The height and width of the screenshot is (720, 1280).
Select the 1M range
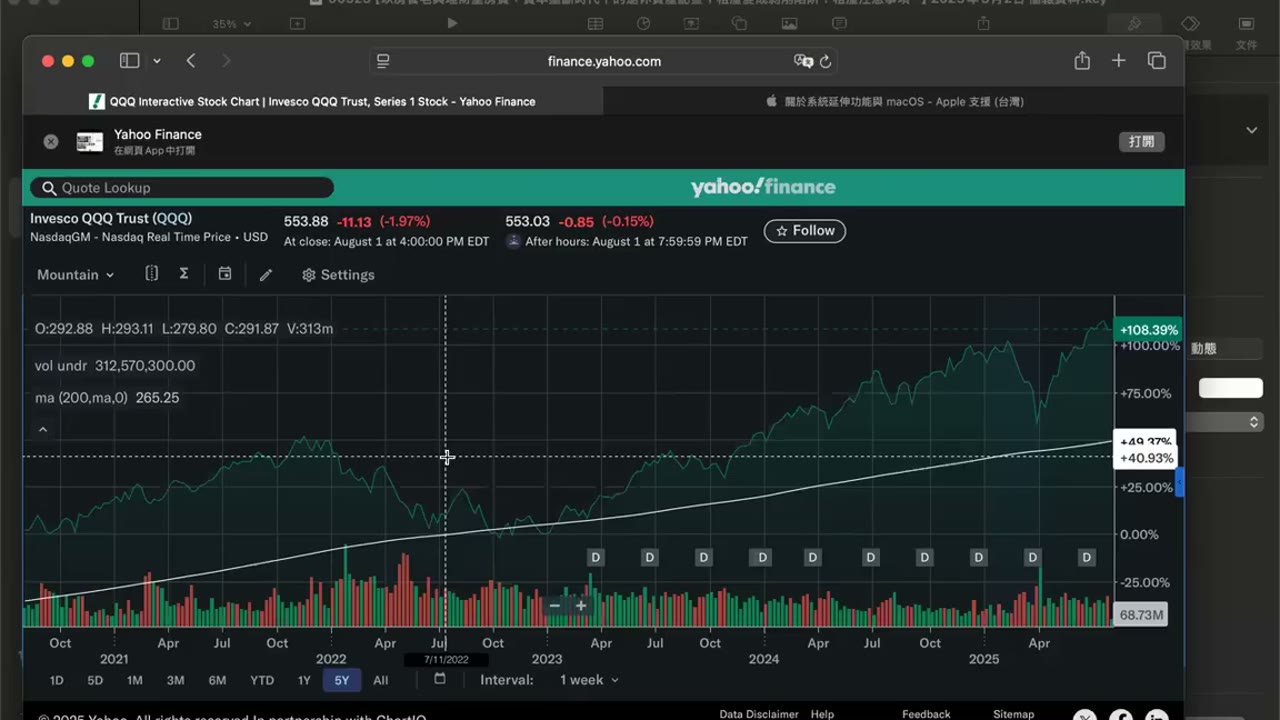[134, 680]
